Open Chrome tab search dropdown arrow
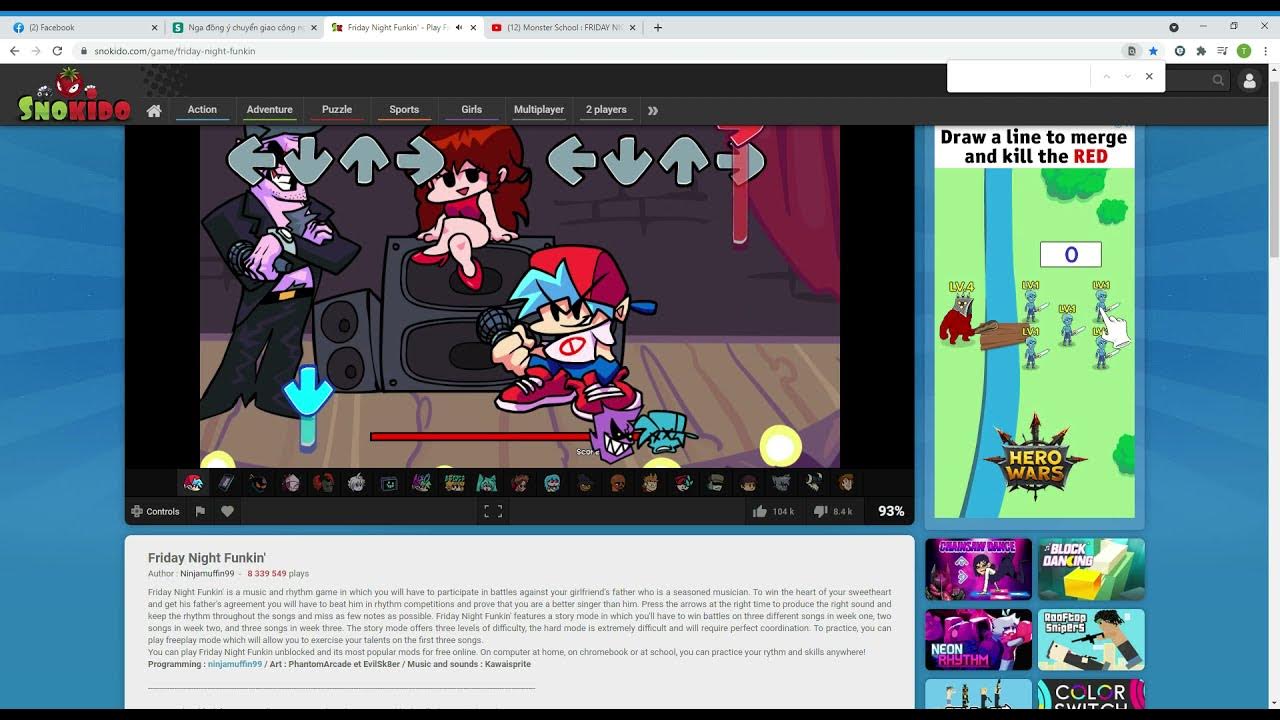 [1174, 27]
